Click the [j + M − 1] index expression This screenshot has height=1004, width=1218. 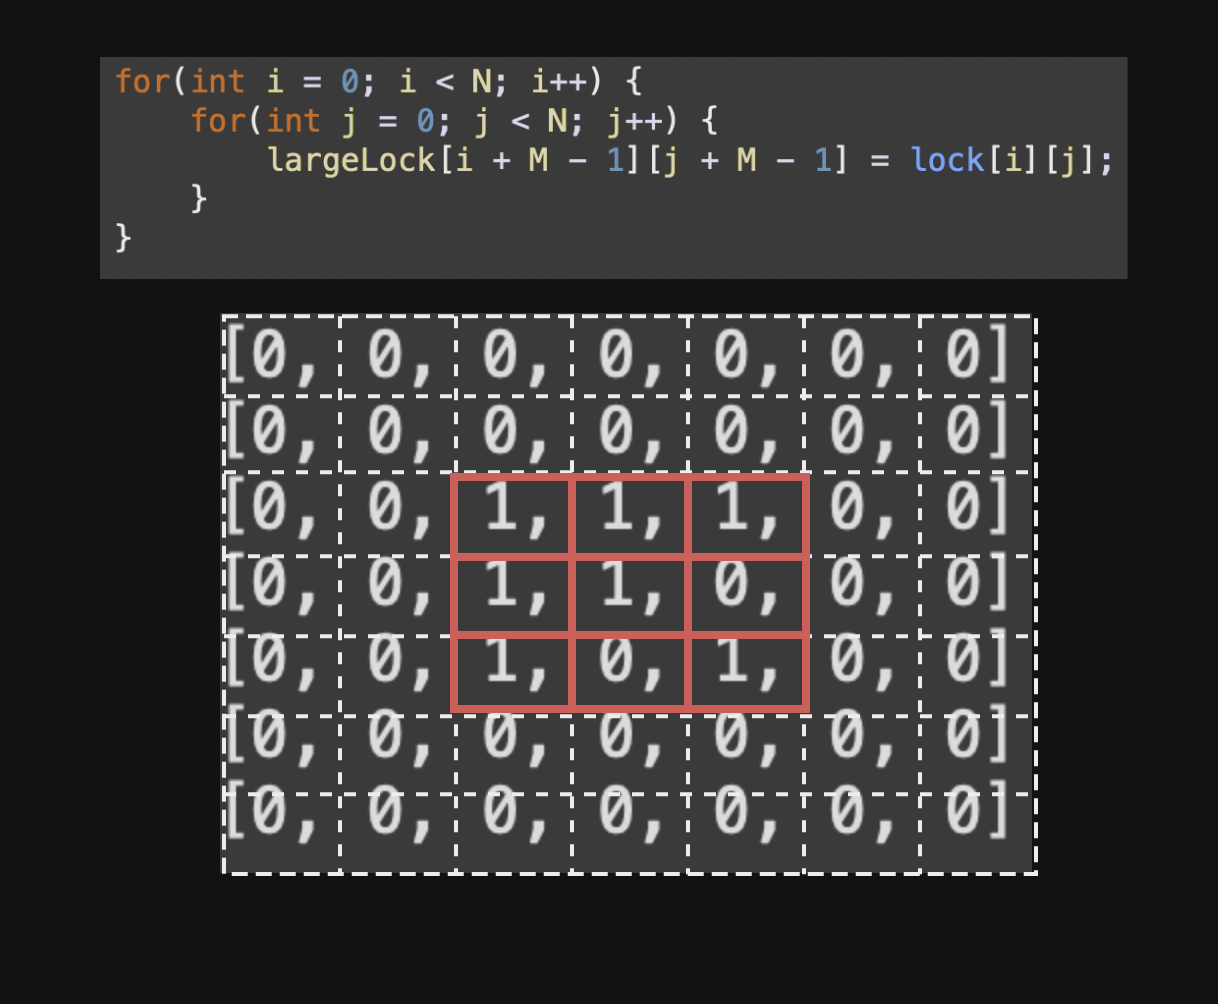point(750,160)
